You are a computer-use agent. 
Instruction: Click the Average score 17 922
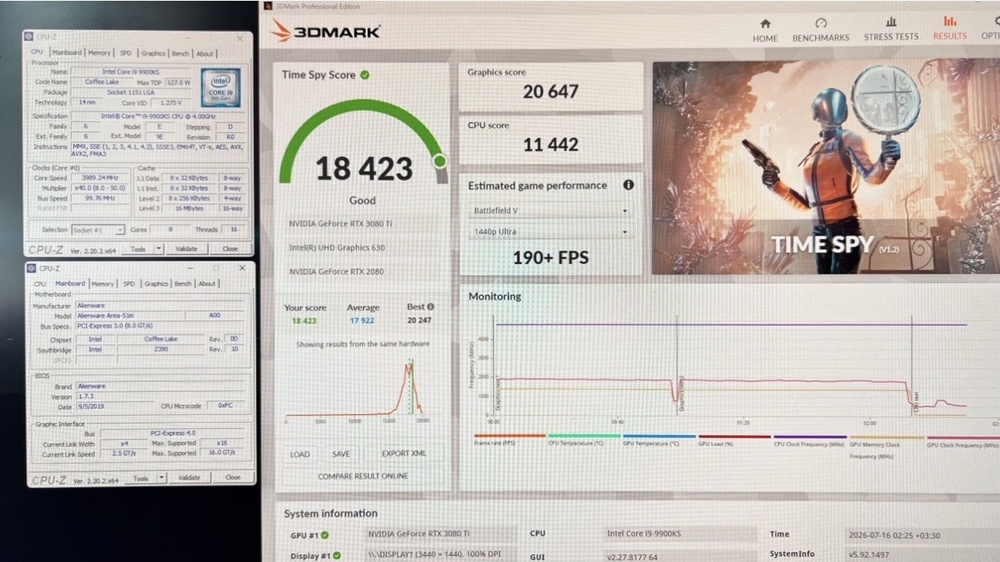tap(362, 321)
